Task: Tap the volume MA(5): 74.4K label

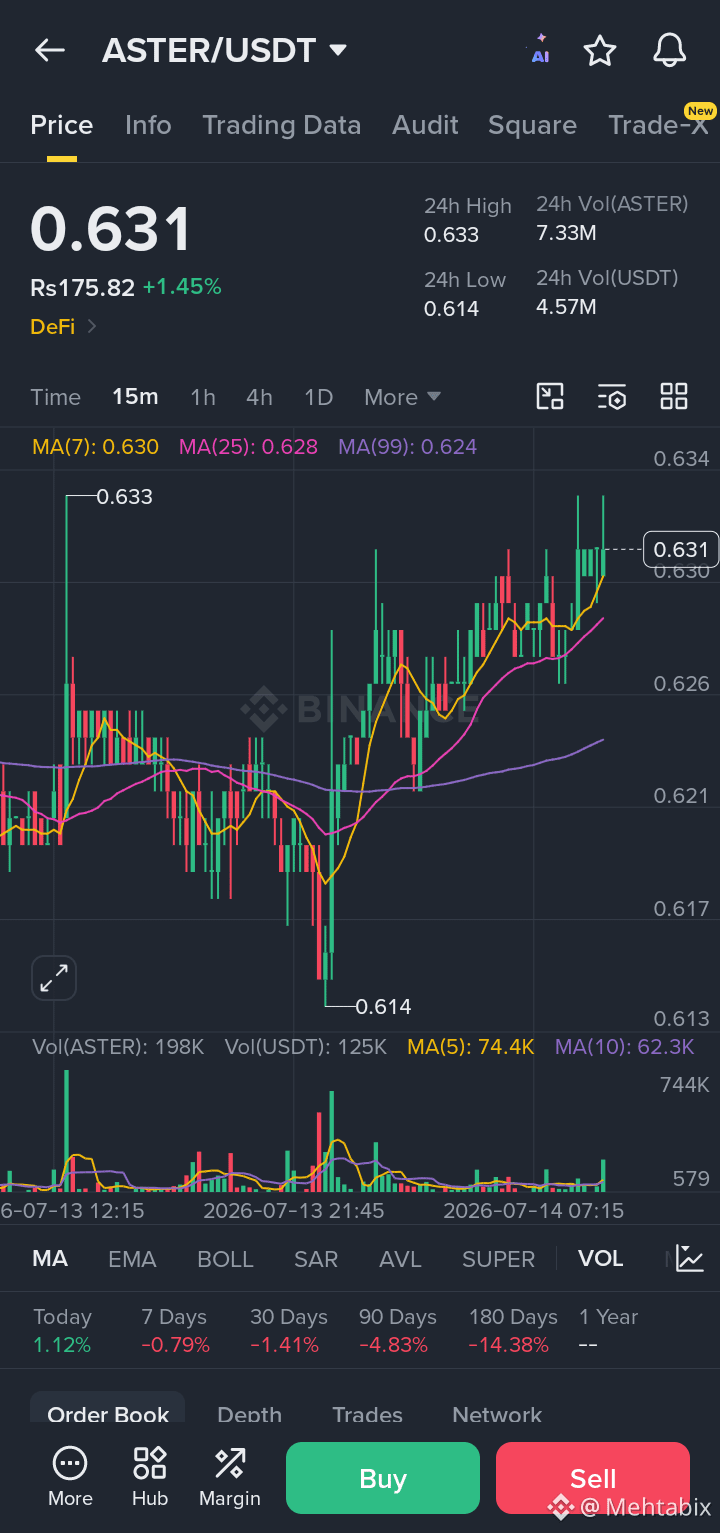Action: click(471, 1047)
